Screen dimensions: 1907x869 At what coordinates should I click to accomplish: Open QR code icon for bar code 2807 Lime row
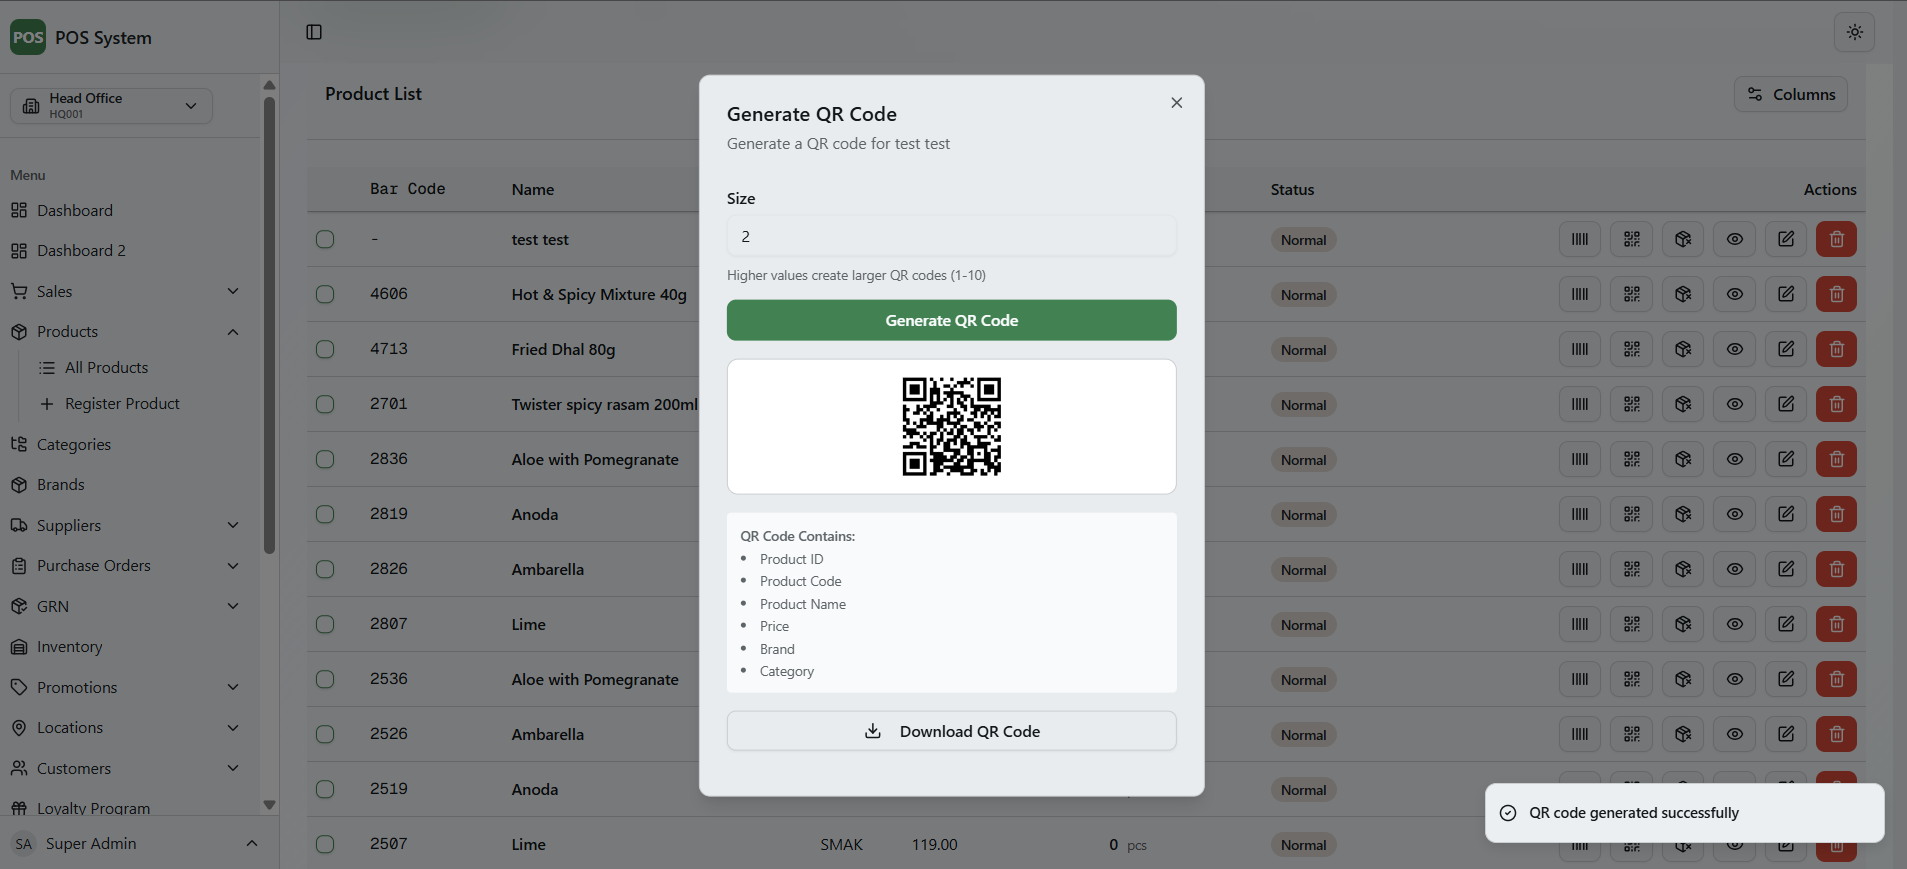(x=1631, y=624)
